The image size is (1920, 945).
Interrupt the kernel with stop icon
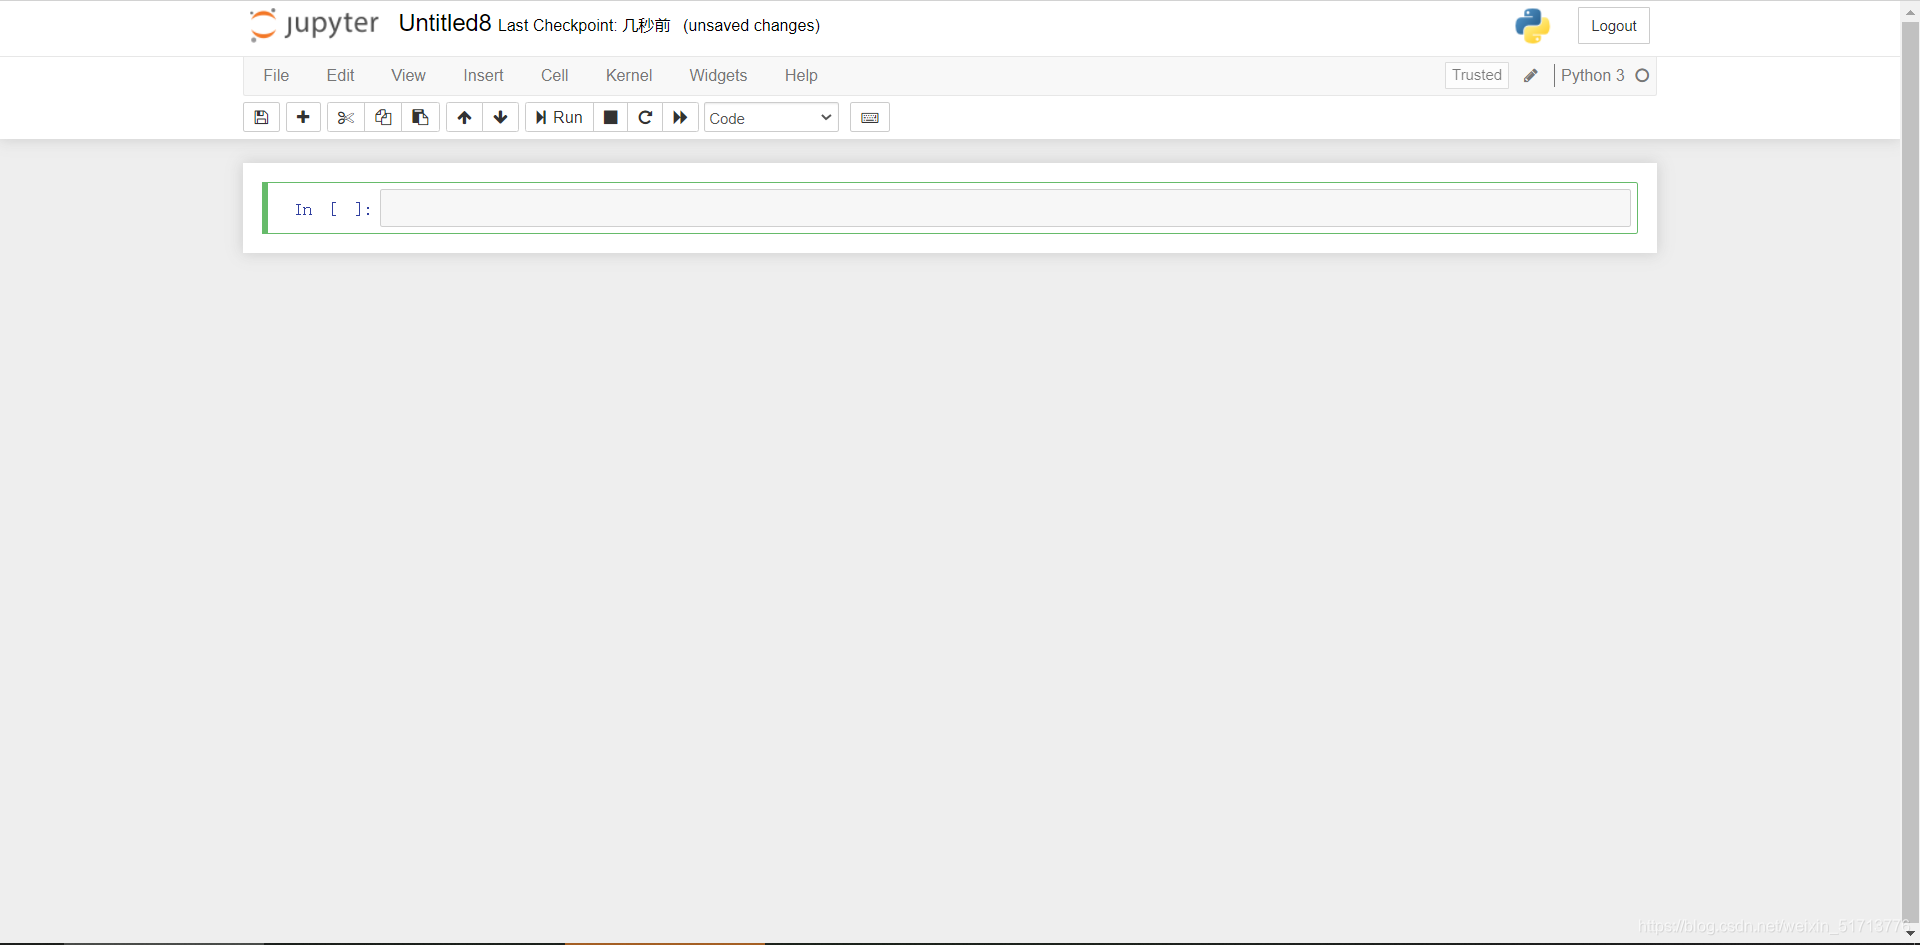coord(610,118)
